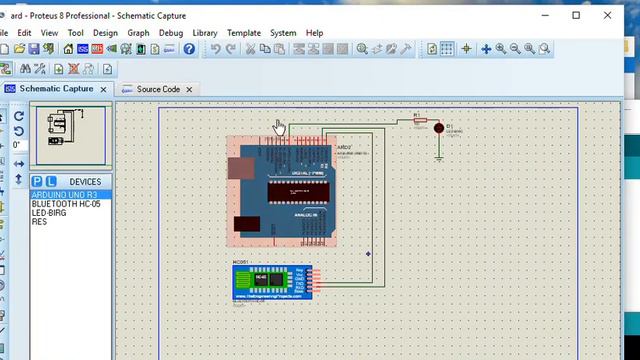Open the Help menu
This screenshot has width=640, height=360.
coord(314,33)
